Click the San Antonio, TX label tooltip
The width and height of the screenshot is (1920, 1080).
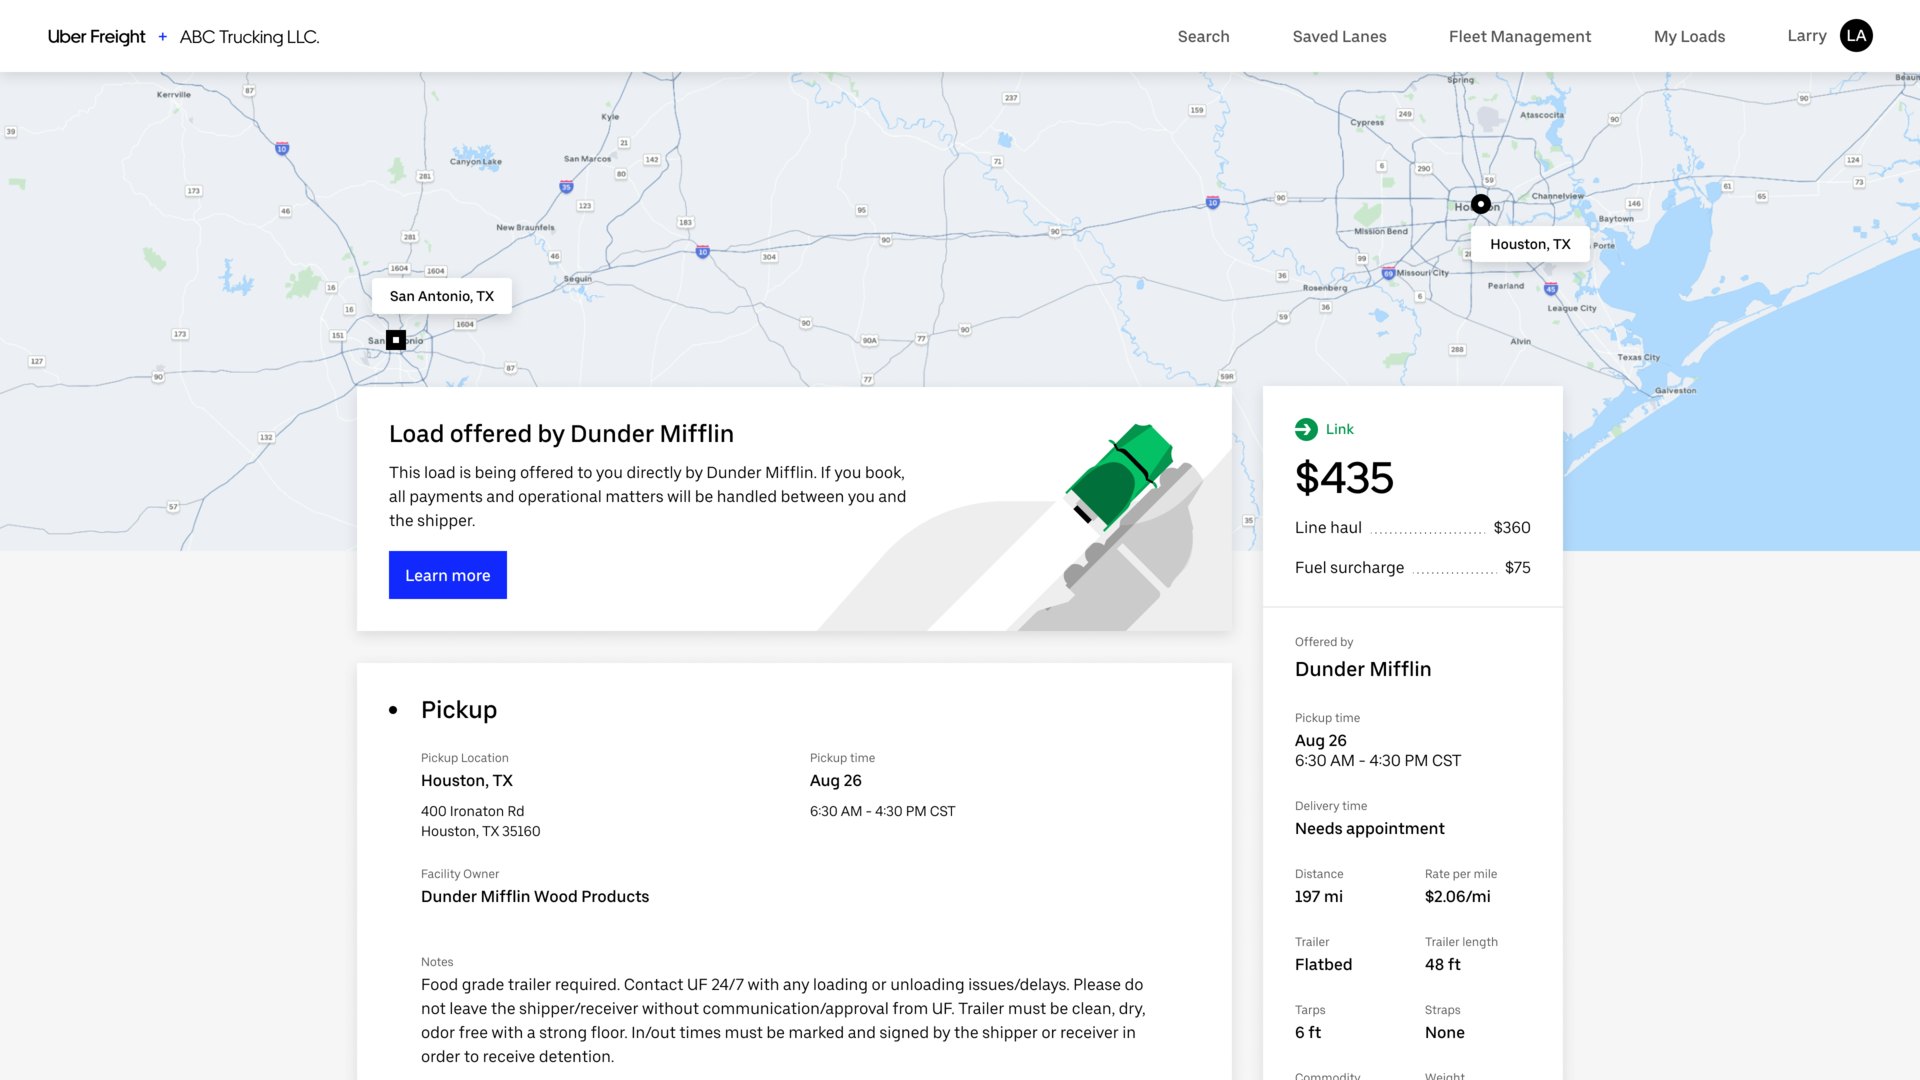(x=440, y=295)
